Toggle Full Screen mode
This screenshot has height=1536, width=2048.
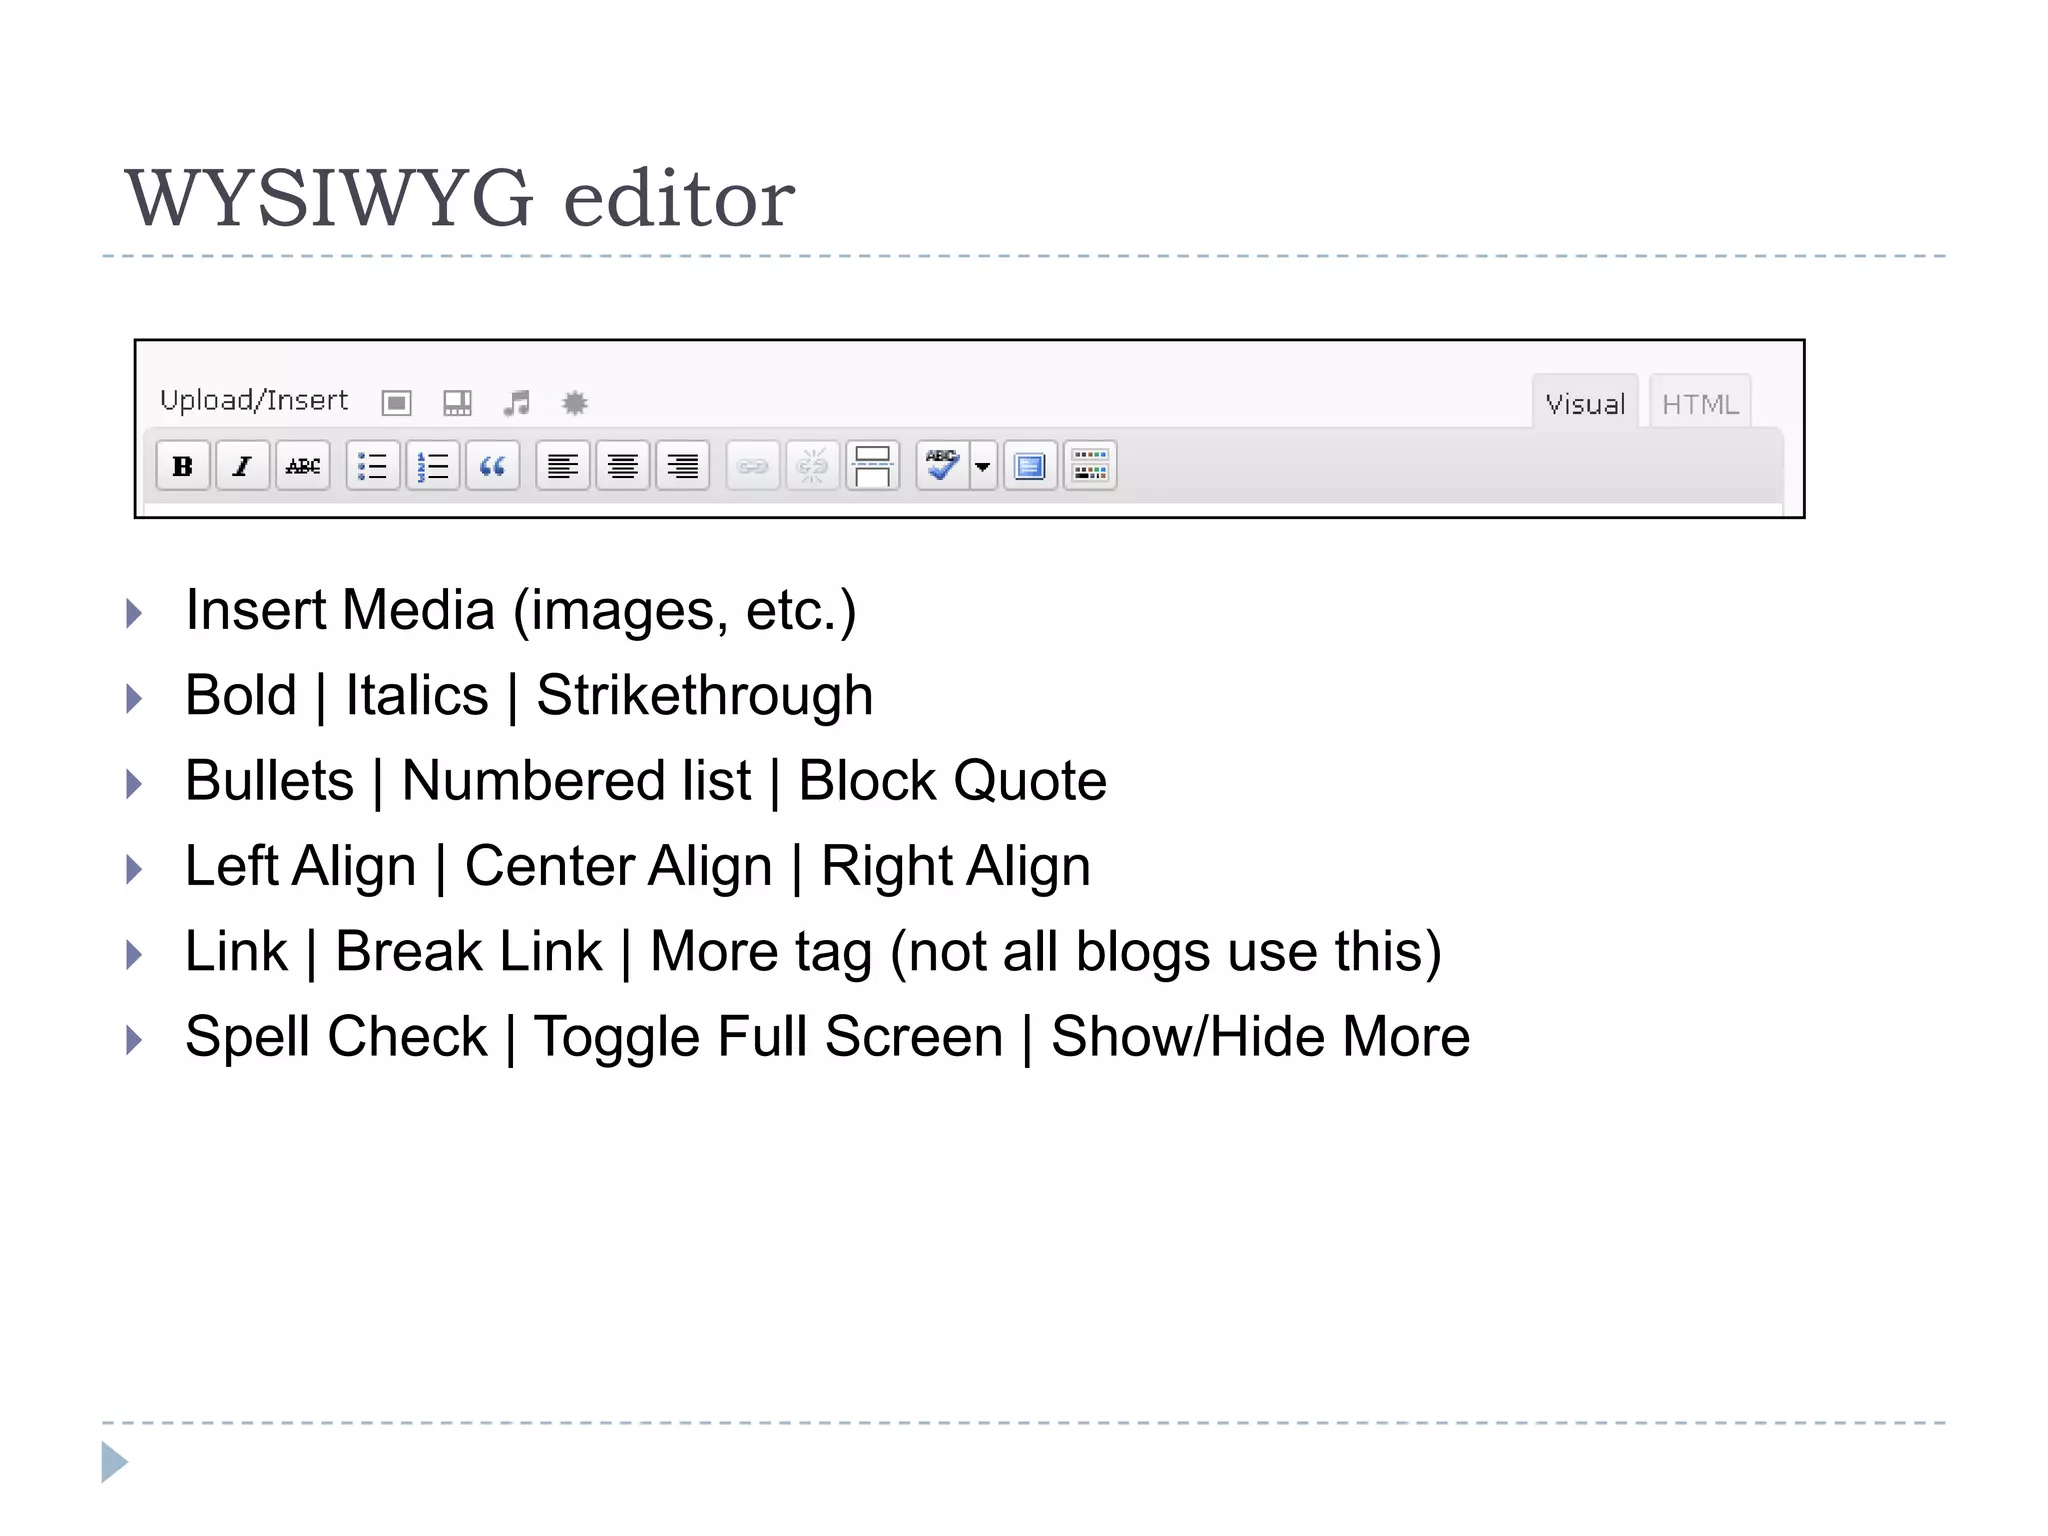(1030, 466)
